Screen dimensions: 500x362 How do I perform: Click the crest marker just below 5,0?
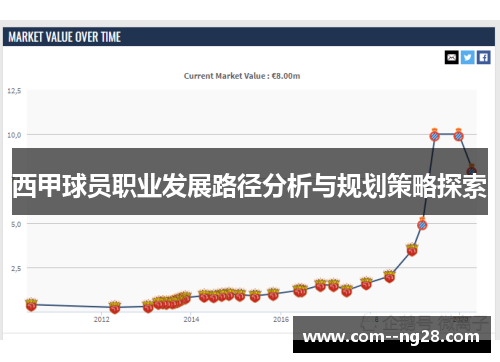coord(412,250)
